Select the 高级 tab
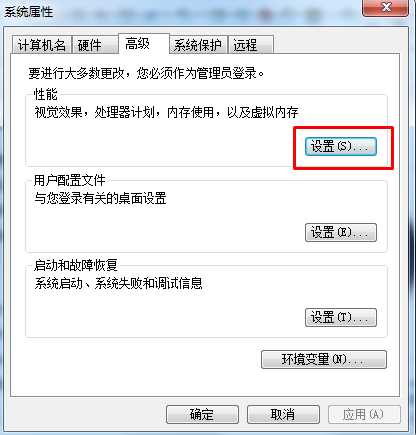Screen dimensions: 416x435 click(x=144, y=43)
